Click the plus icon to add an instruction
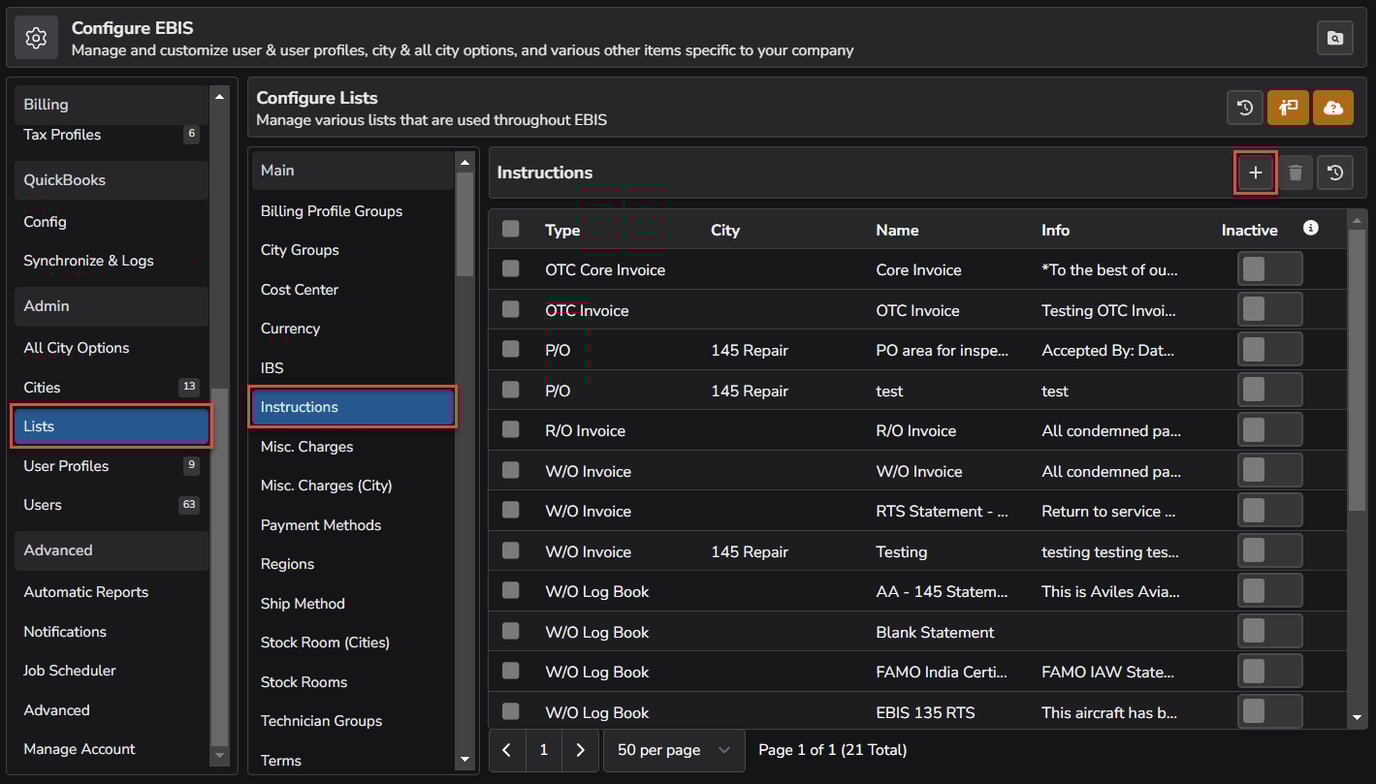 pyautogui.click(x=1255, y=173)
